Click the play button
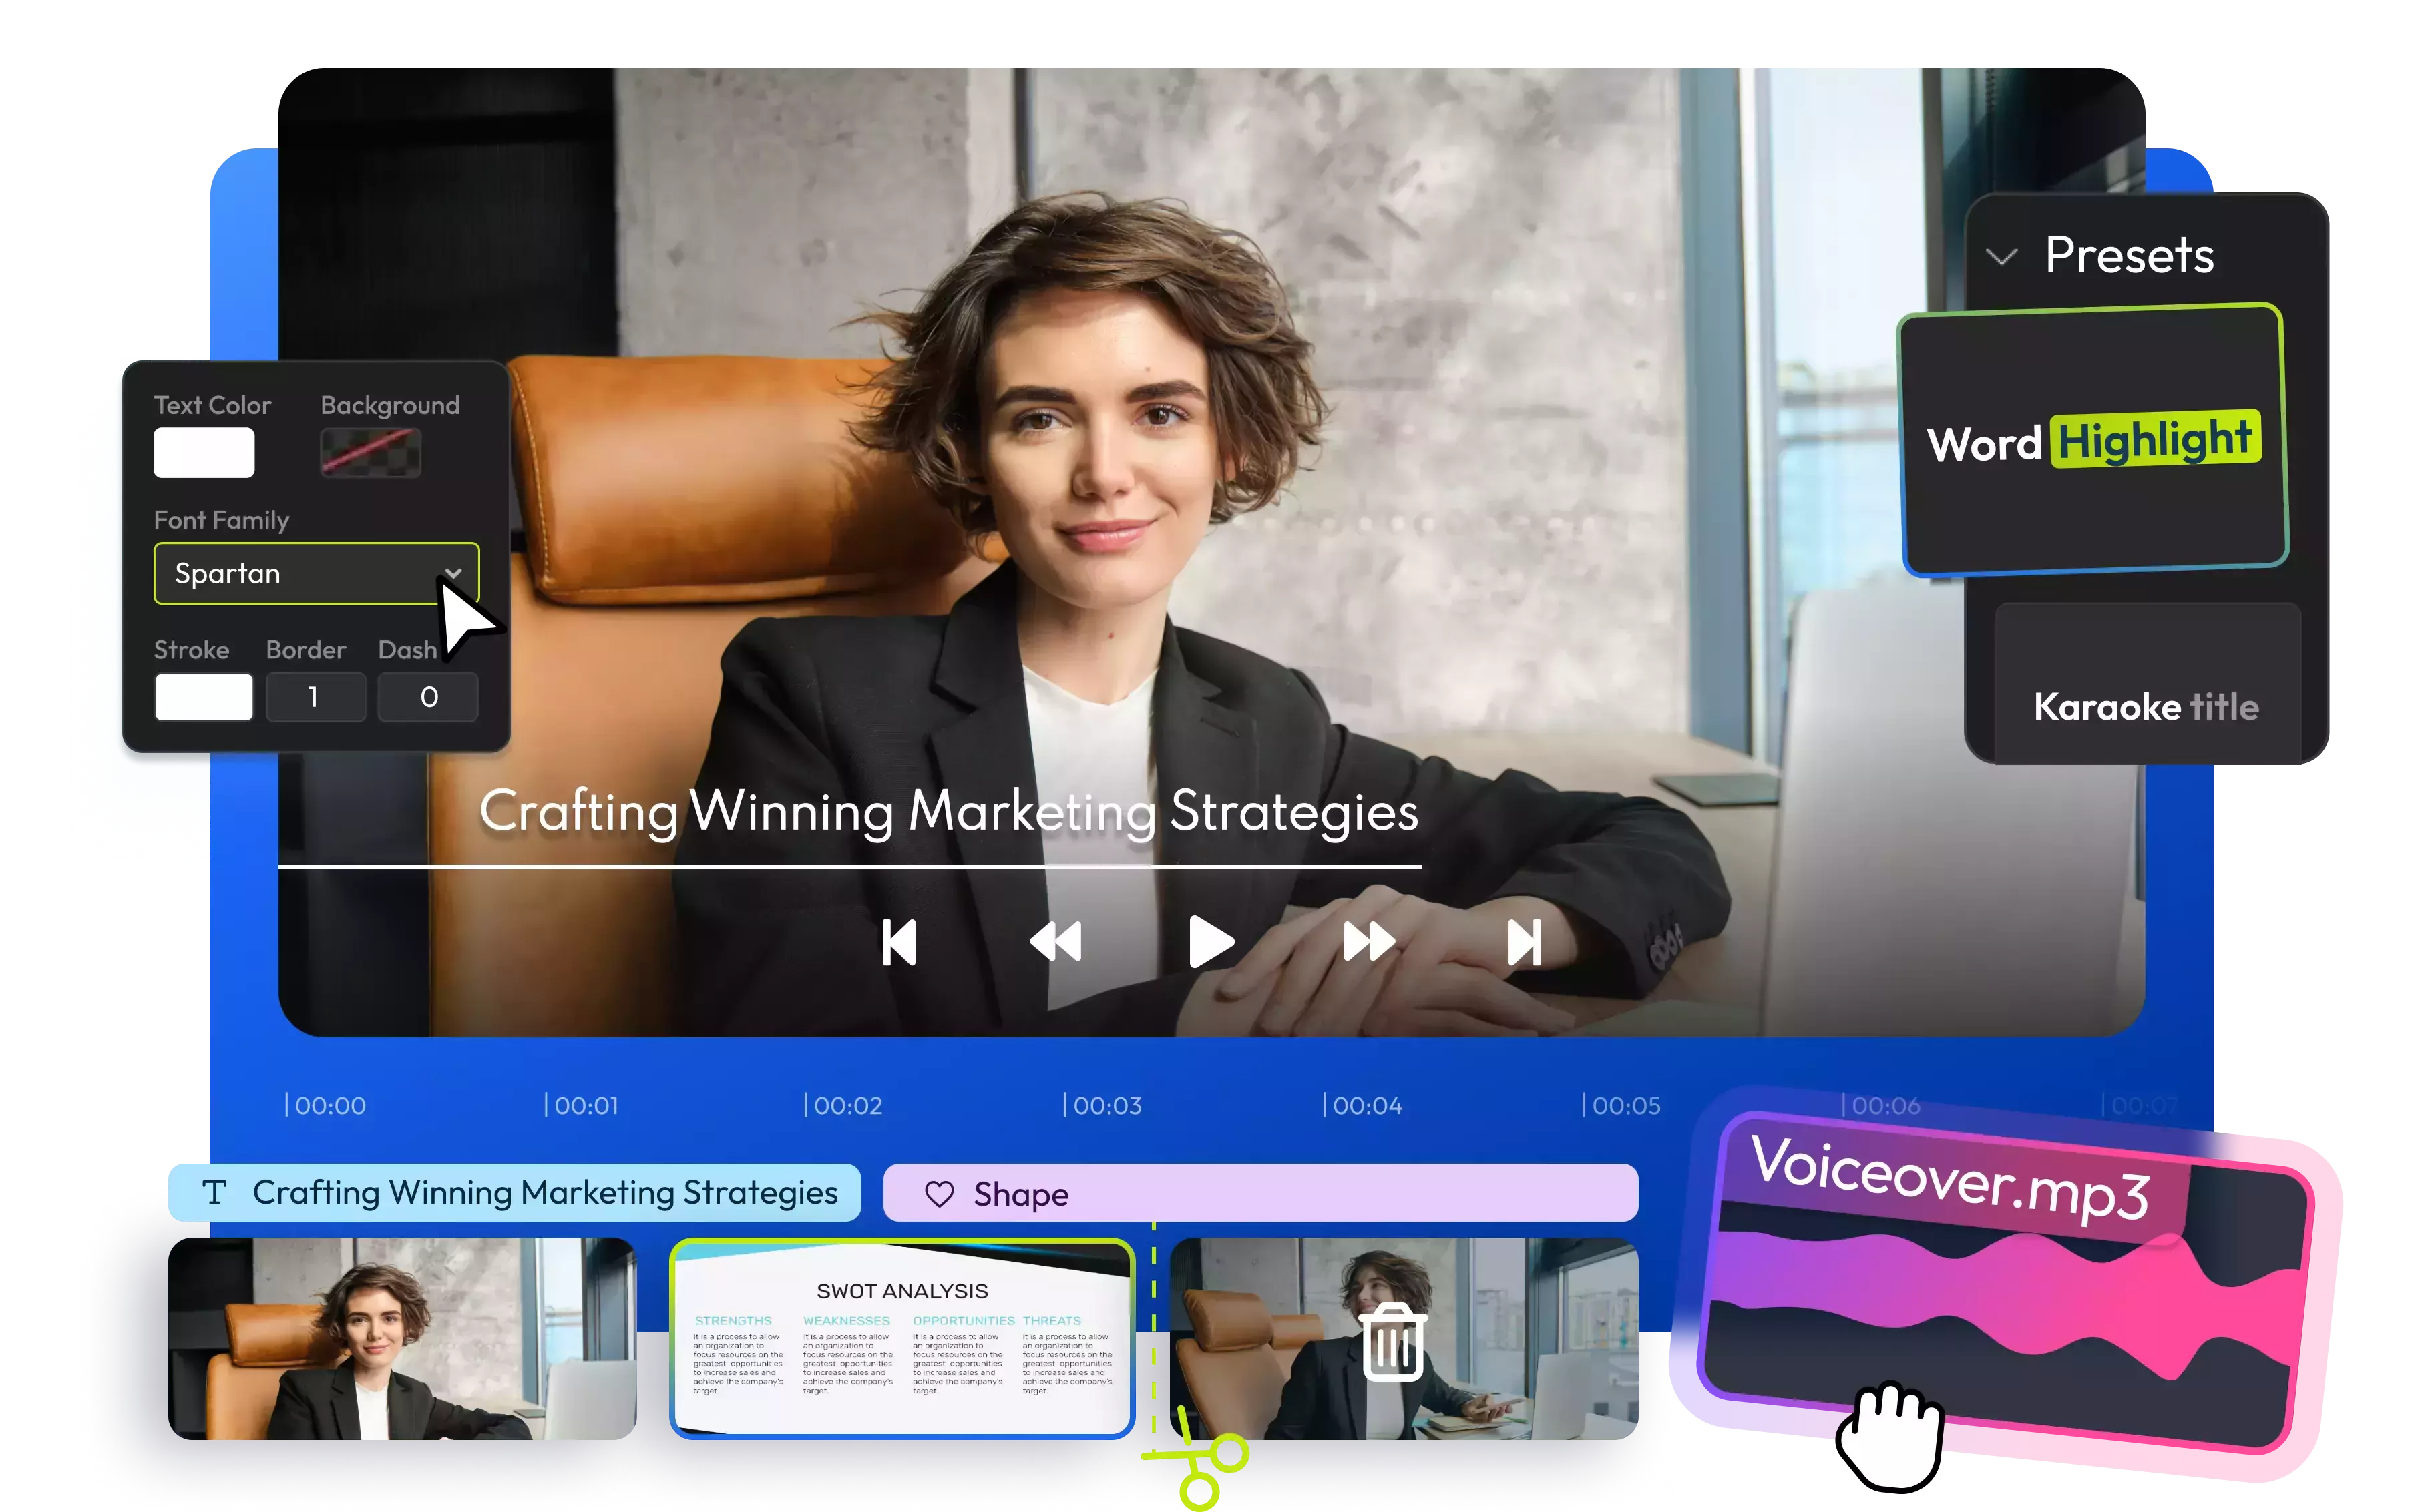The image size is (2424, 1512). click(x=1210, y=941)
